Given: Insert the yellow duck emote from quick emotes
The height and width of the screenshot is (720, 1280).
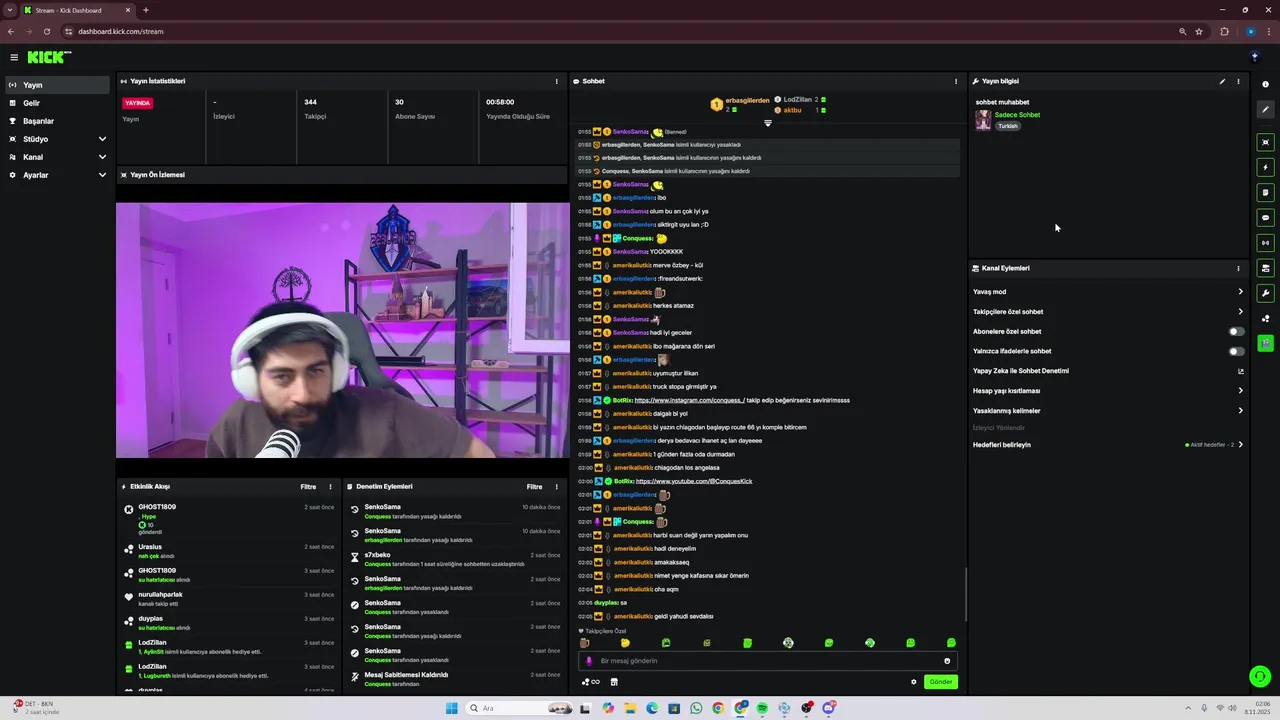Looking at the screenshot, I should (x=625, y=643).
